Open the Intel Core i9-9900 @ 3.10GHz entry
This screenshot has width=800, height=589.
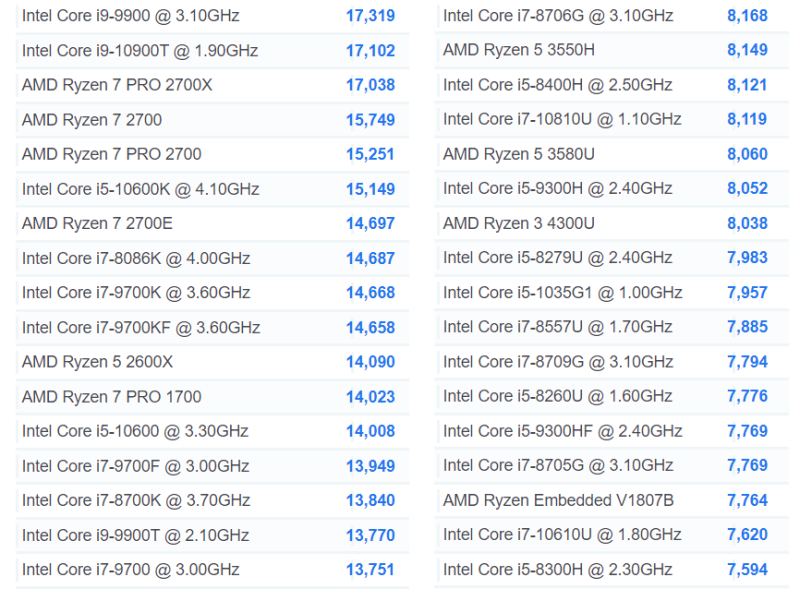[131, 16]
